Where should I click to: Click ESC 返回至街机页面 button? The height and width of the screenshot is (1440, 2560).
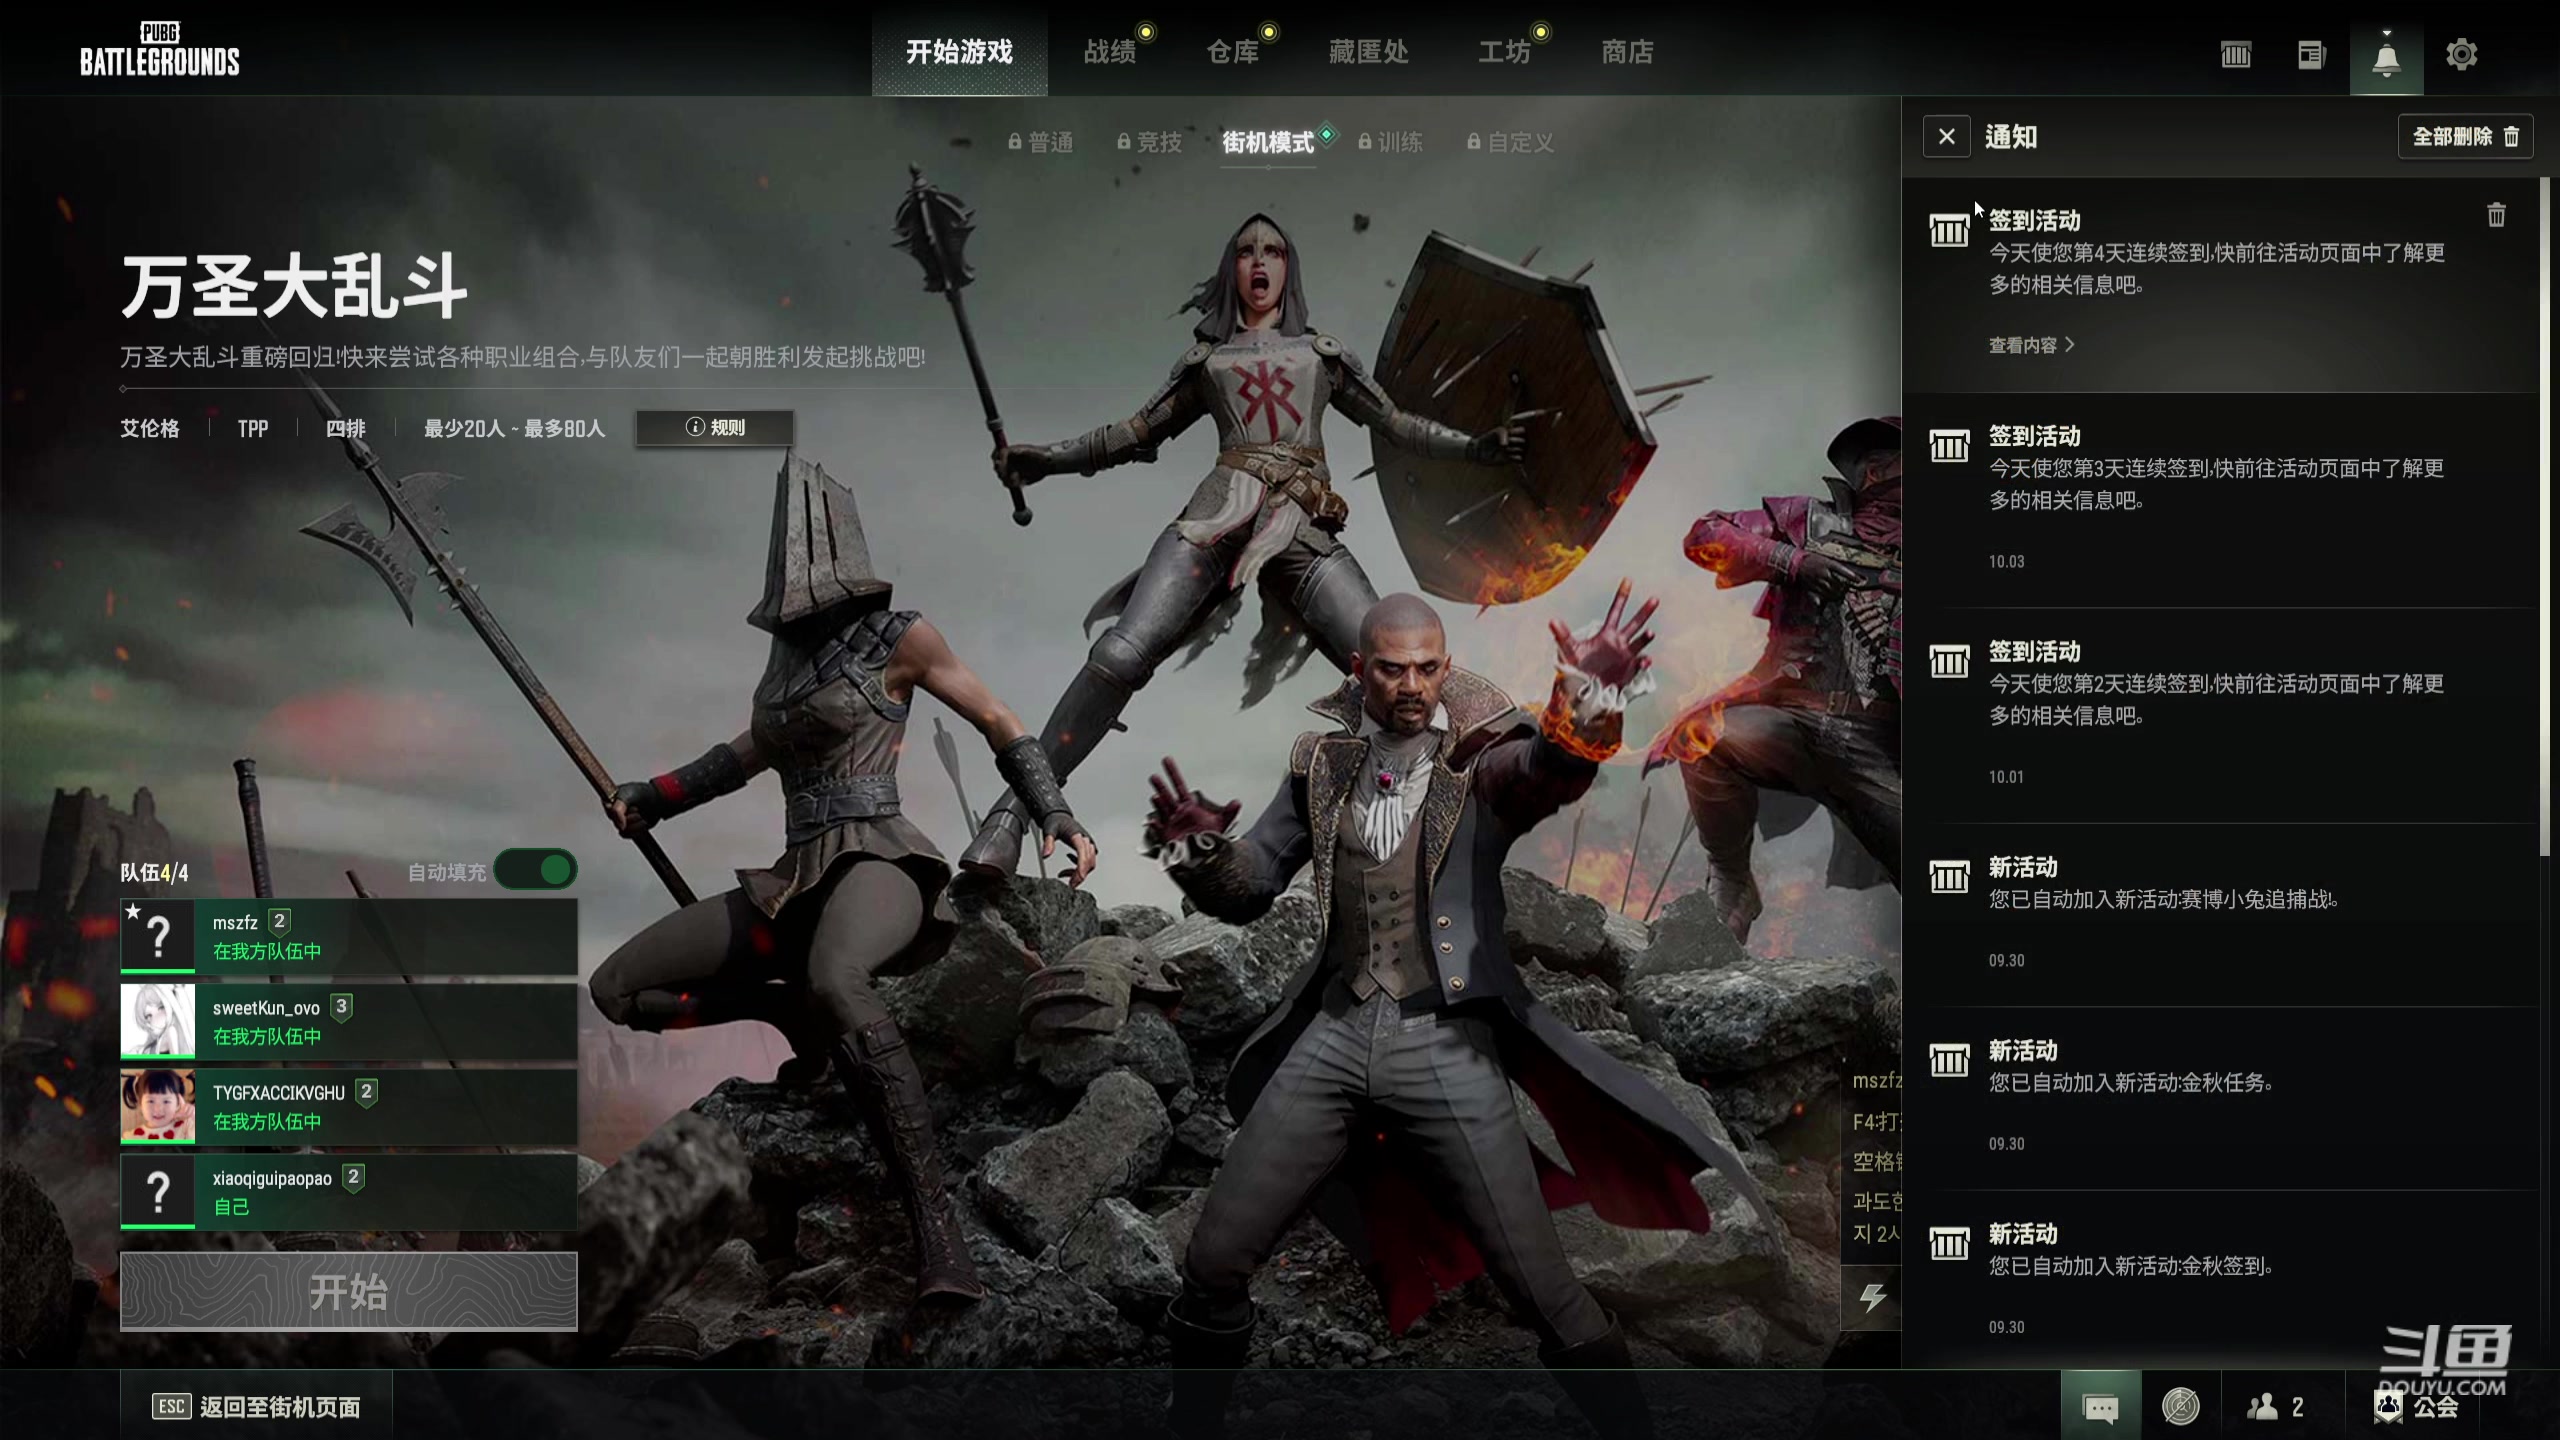256,1407
